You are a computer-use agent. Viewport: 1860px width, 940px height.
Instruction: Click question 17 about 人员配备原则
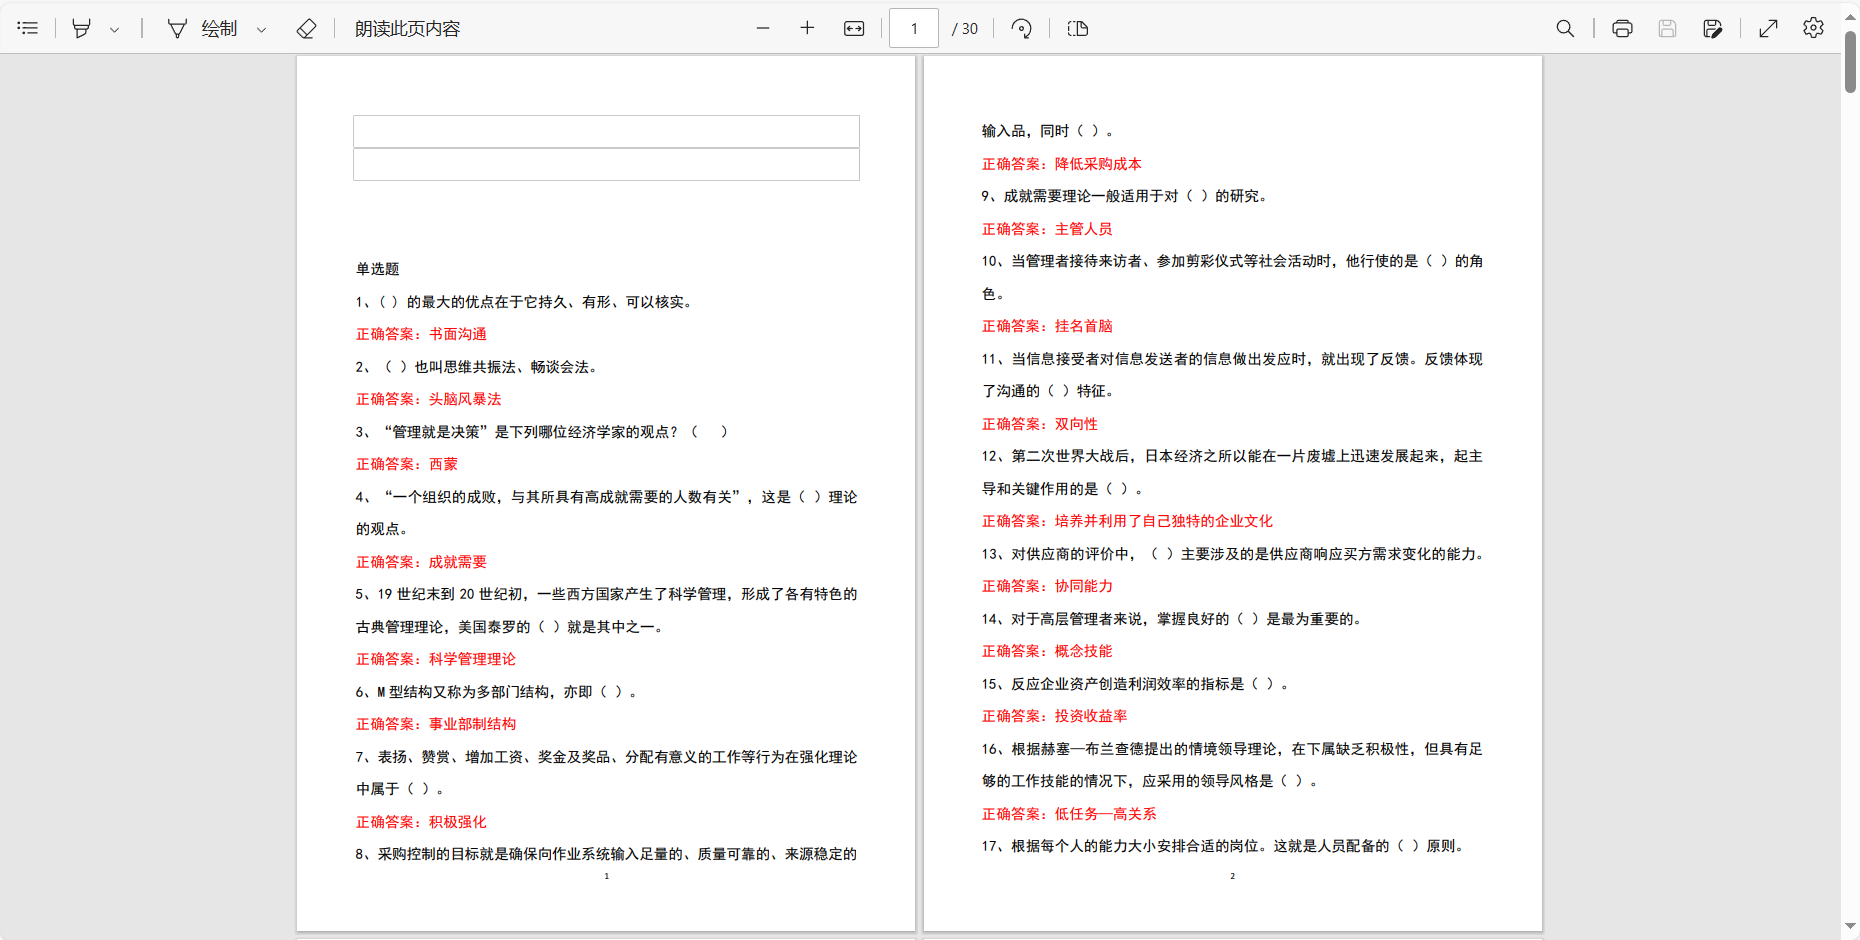click(1226, 846)
